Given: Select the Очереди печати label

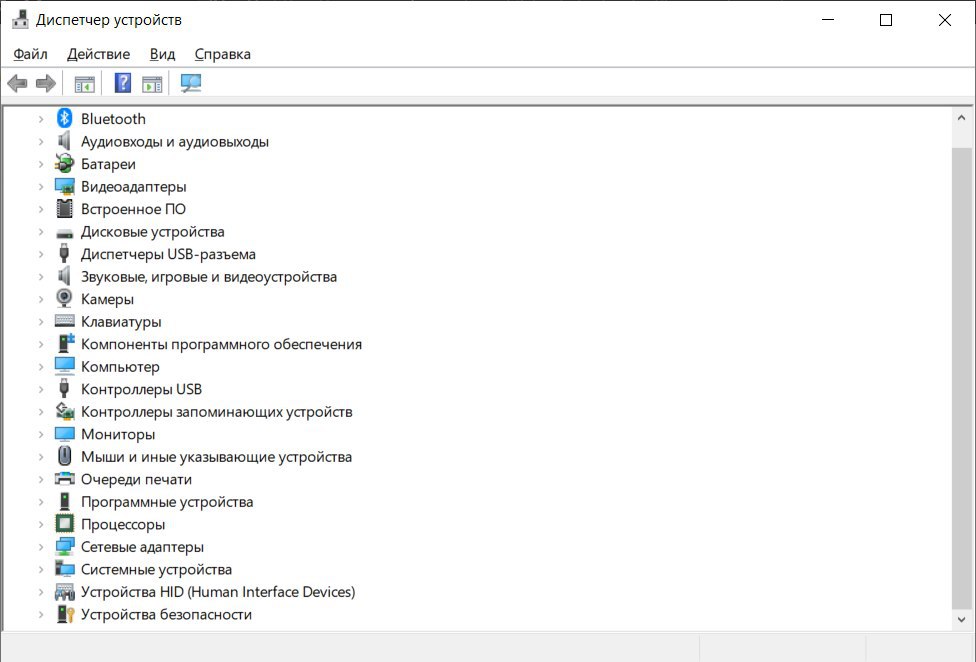Looking at the screenshot, I should pyautogui.click(x=136, y=479).
